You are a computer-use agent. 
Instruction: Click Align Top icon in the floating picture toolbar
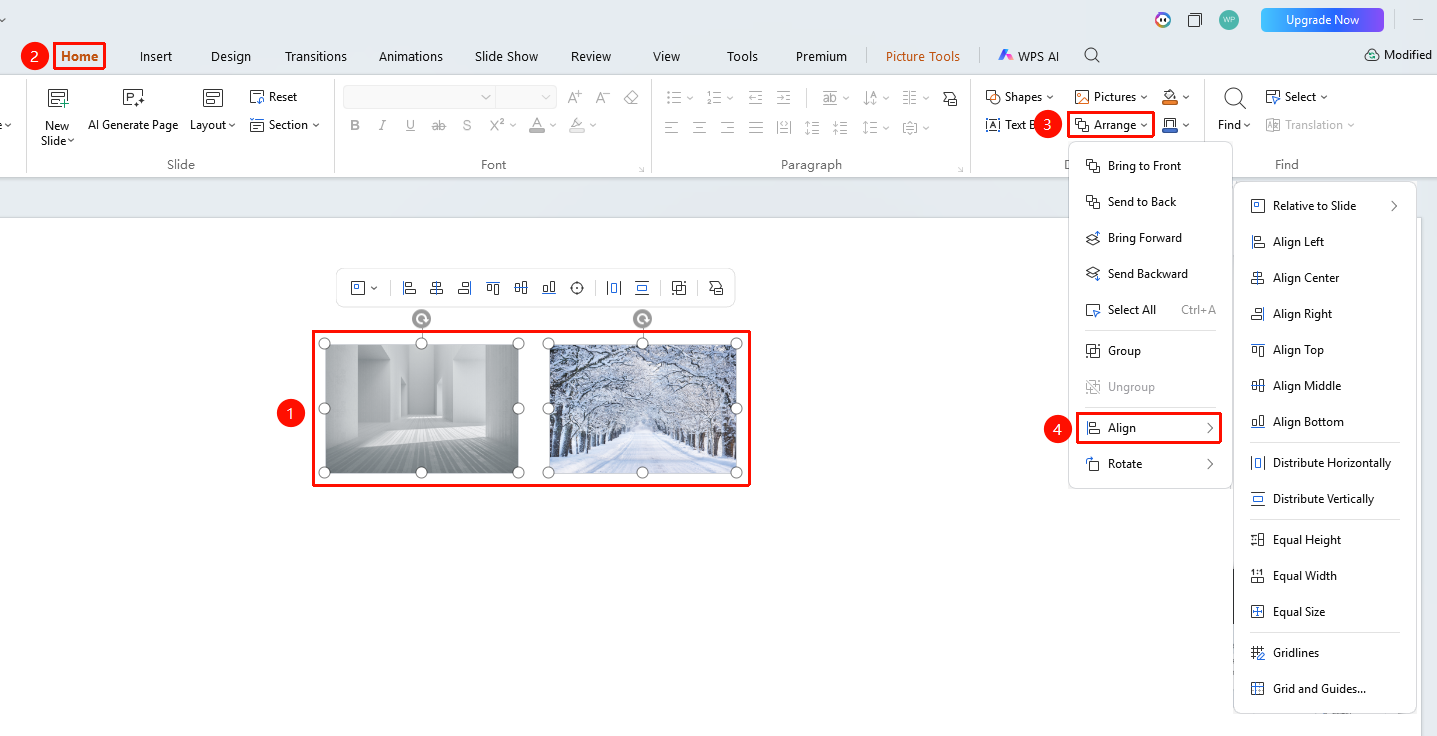493,288
